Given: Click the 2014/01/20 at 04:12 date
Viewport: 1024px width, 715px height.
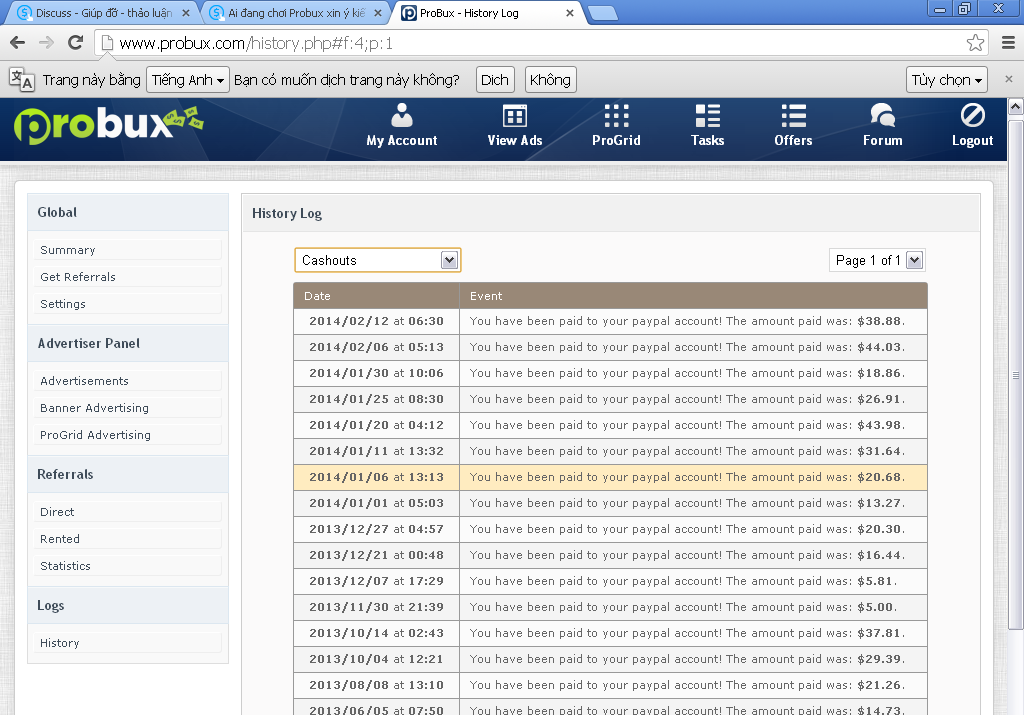Looking at the screenshot, I should point(376,425).
